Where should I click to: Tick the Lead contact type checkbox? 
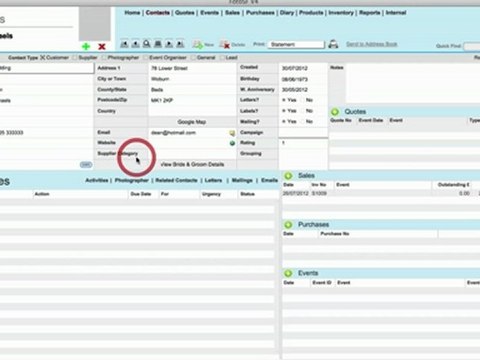point(222,58)
